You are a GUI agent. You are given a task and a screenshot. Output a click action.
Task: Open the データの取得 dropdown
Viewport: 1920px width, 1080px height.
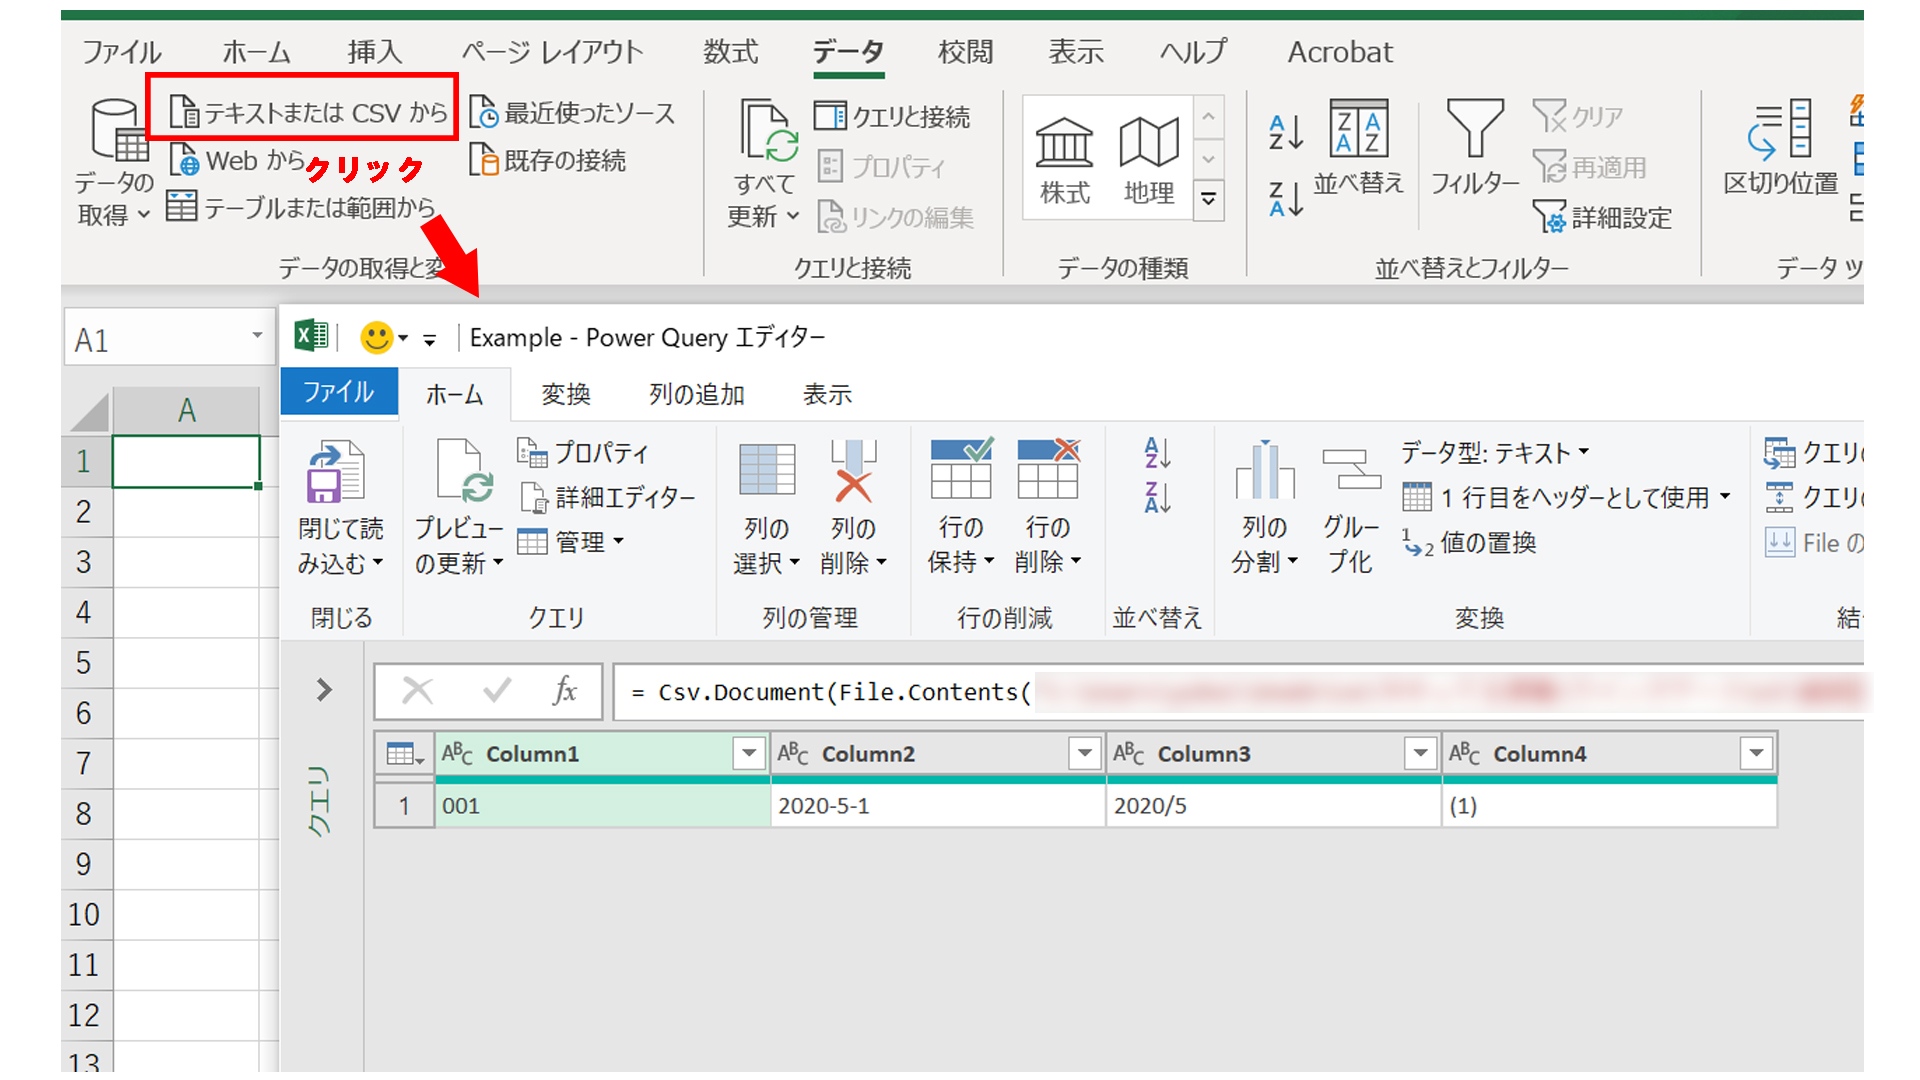coord(114,163)
